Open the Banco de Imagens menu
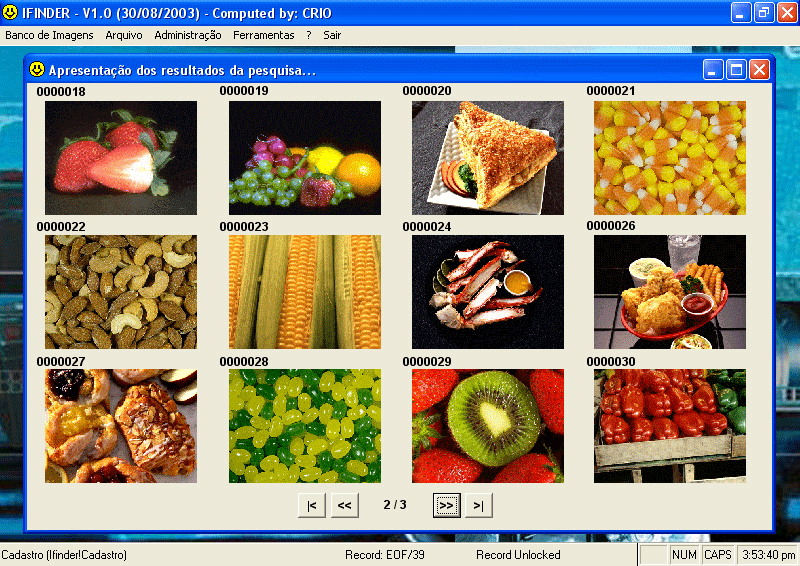Viewport: 800px width, 566px height. tap(49, 34)
